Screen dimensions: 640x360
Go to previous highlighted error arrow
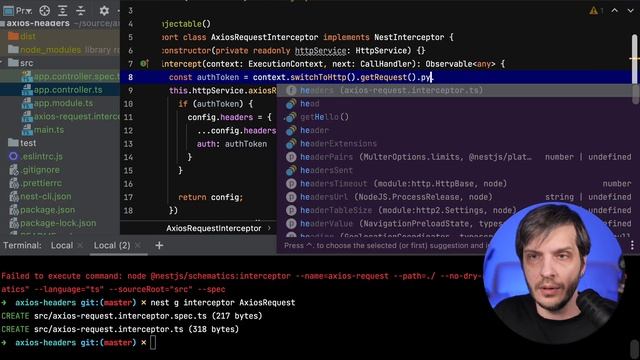point(614,11)
